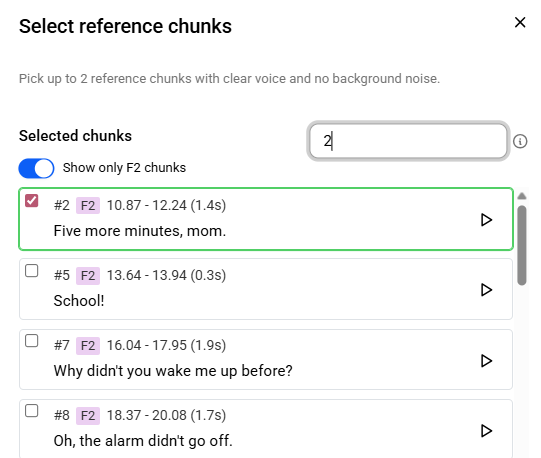Screen dimensions: 541x458
Task: Select the 'School!' chunk text
Action: coord(79,301)
